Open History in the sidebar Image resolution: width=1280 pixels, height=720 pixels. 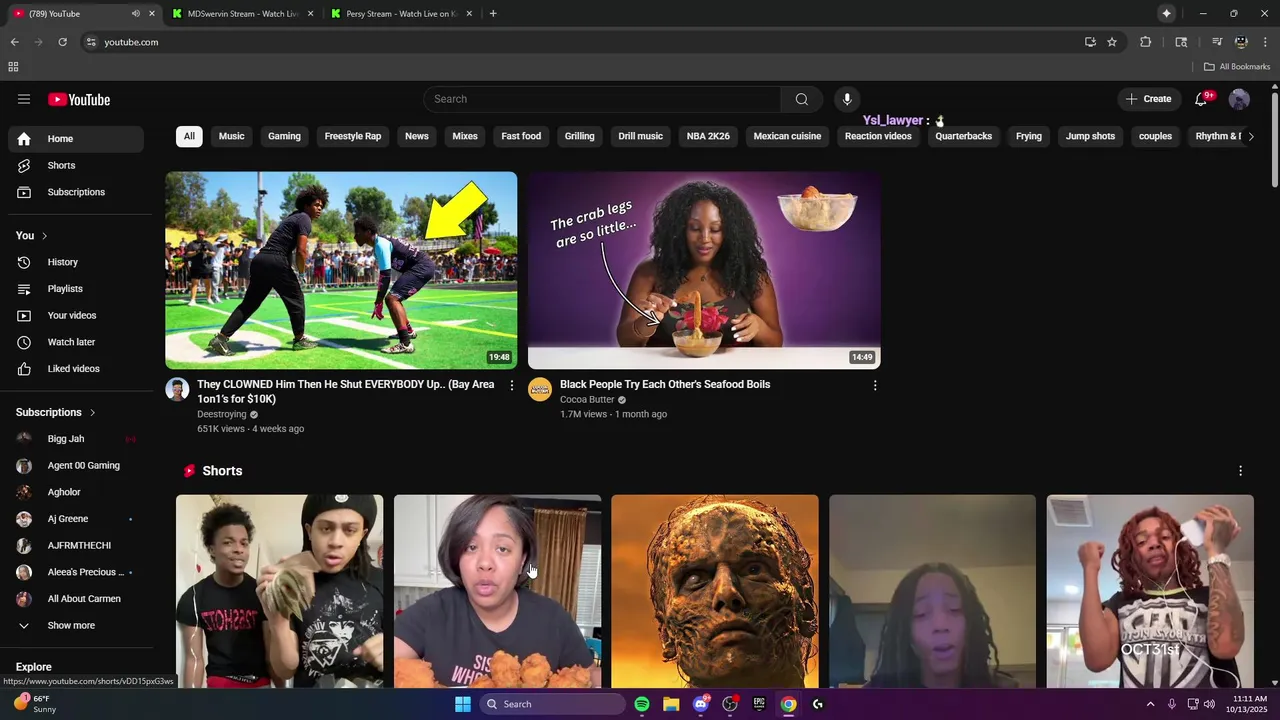pyautogui.click(x=76, y=262)
